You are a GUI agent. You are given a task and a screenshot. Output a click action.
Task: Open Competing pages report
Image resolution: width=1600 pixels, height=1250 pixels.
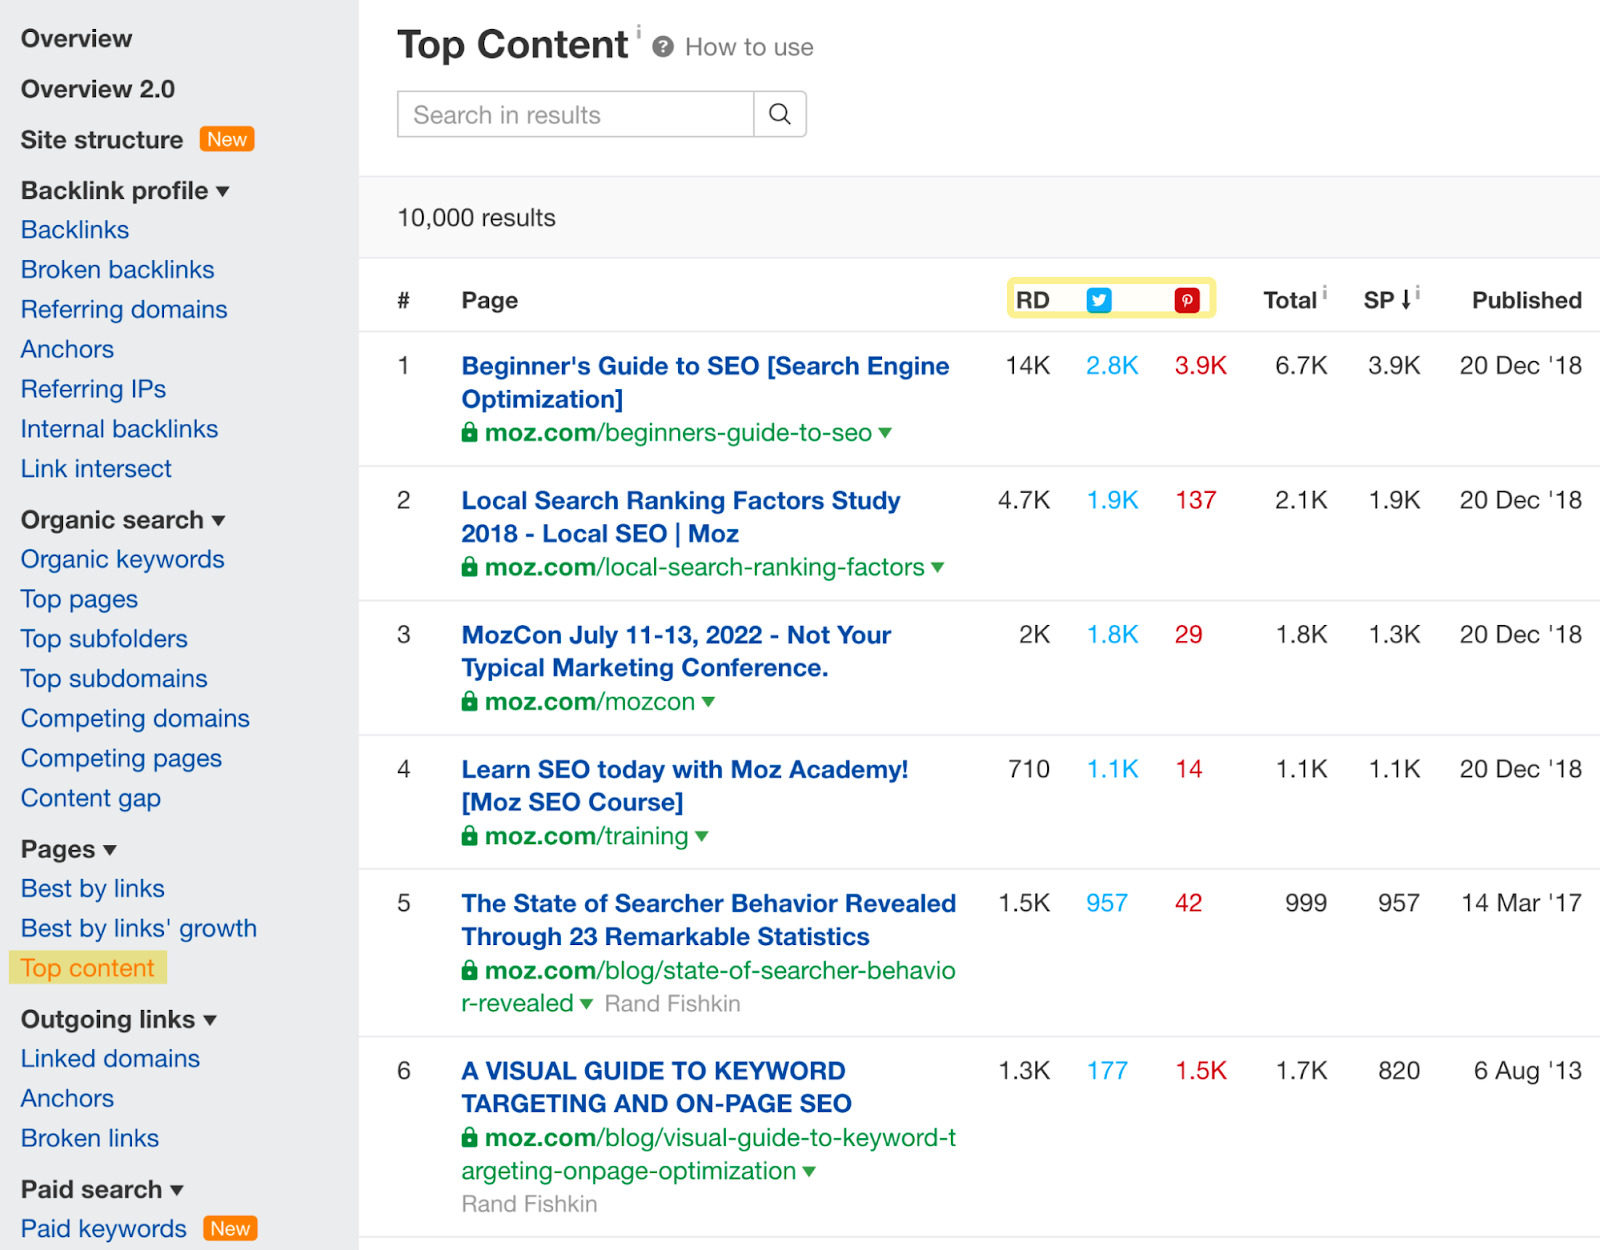[x=121, y=759]
